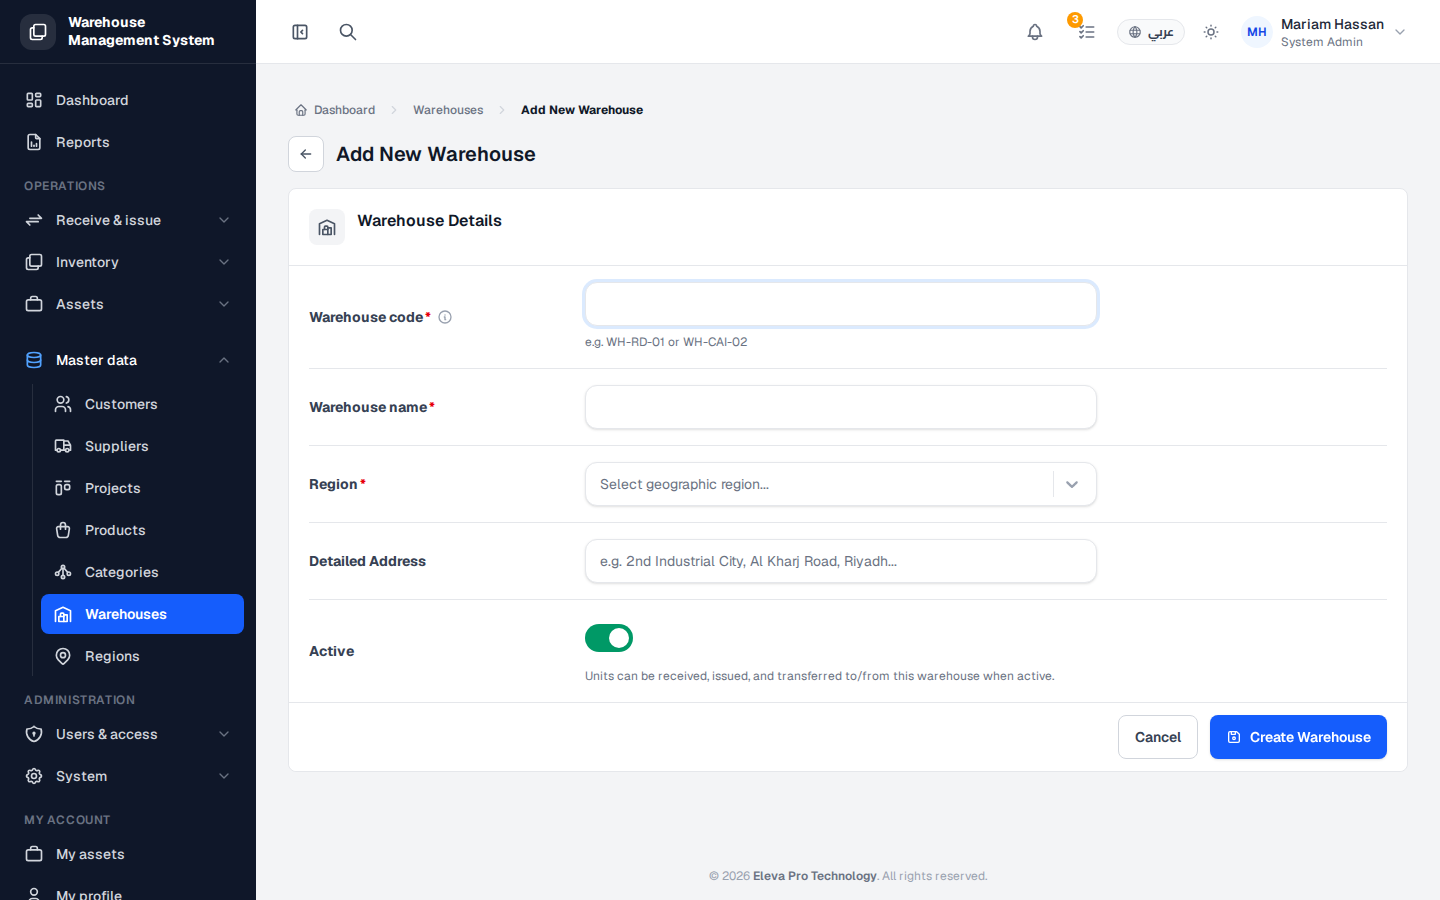This screenshot has width=1440, height=900.
Task: Open Reports in the sidebar
Action: click(128, 142)
